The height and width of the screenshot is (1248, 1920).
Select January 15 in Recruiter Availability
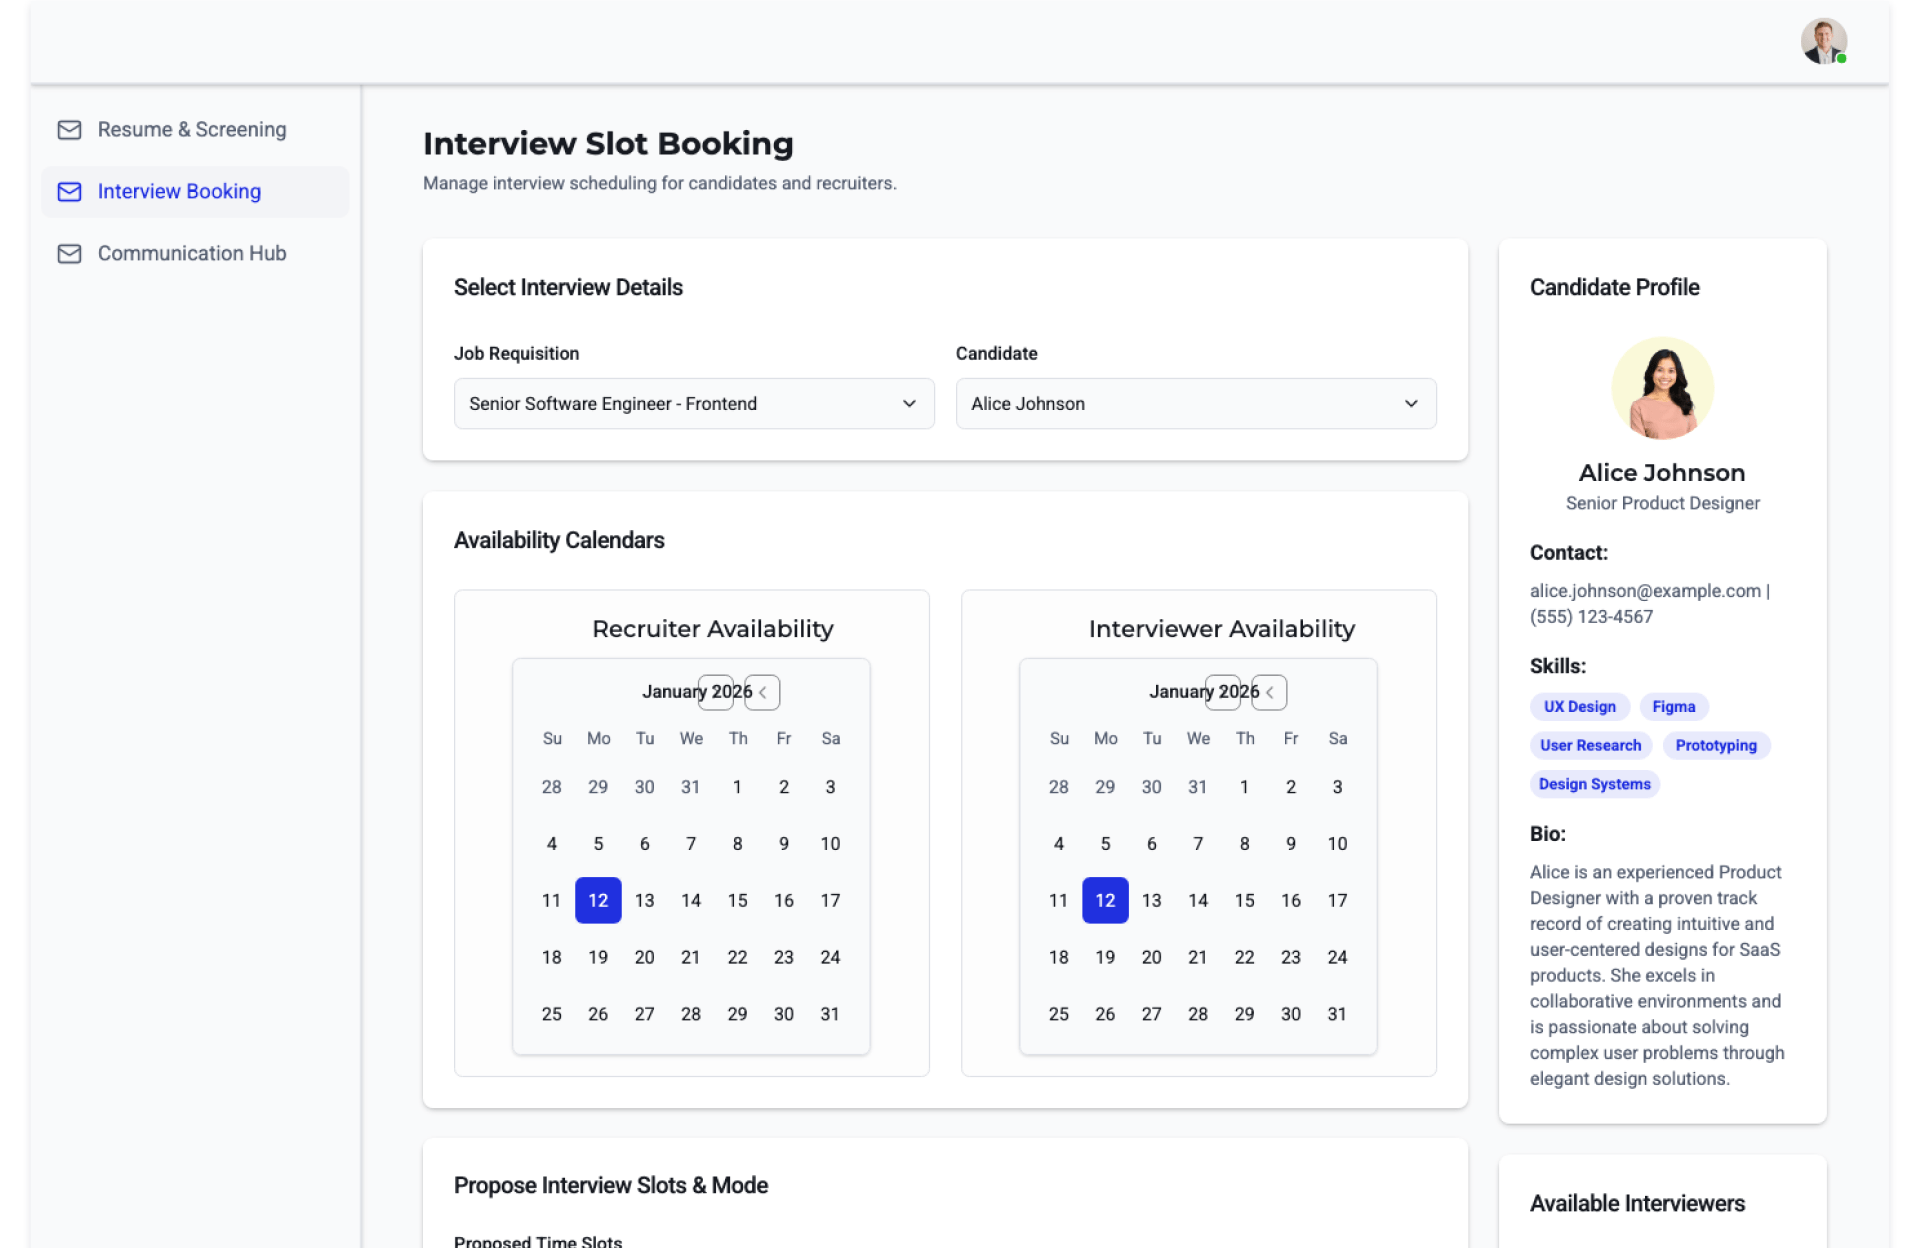click(737, 901)
